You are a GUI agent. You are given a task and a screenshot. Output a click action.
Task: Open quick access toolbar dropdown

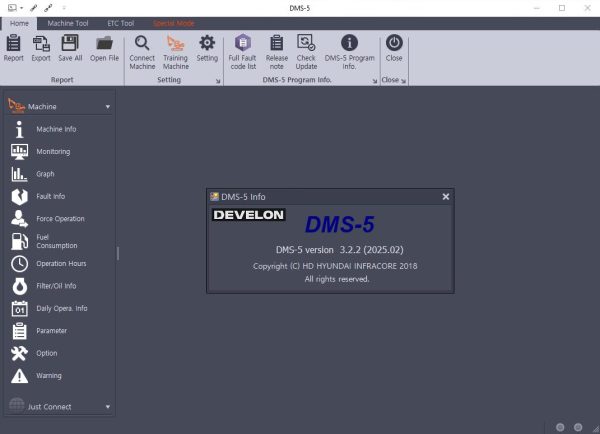coord(64,8)
